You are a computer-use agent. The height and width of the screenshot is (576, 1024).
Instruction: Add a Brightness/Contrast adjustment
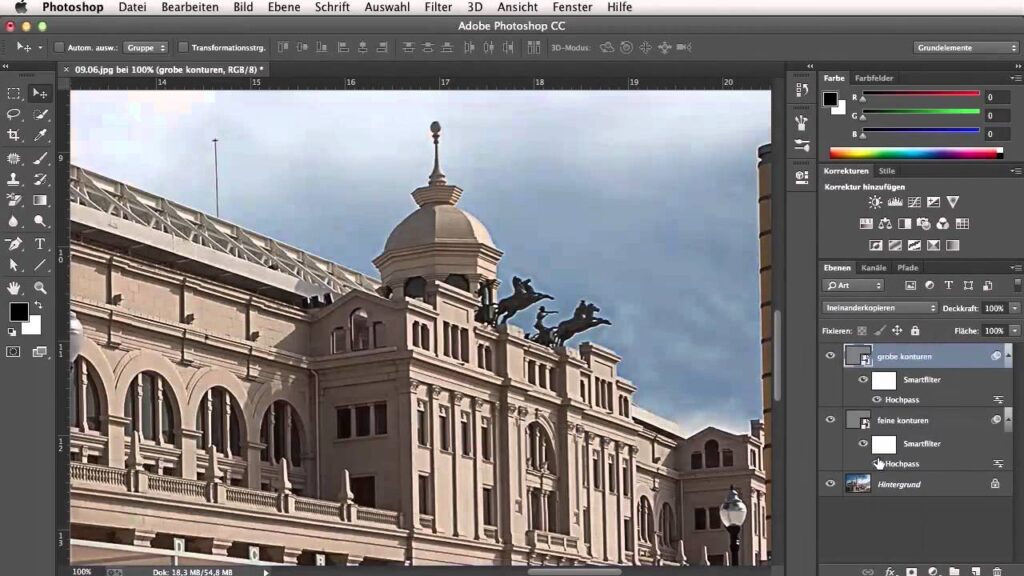coord(875,202)
